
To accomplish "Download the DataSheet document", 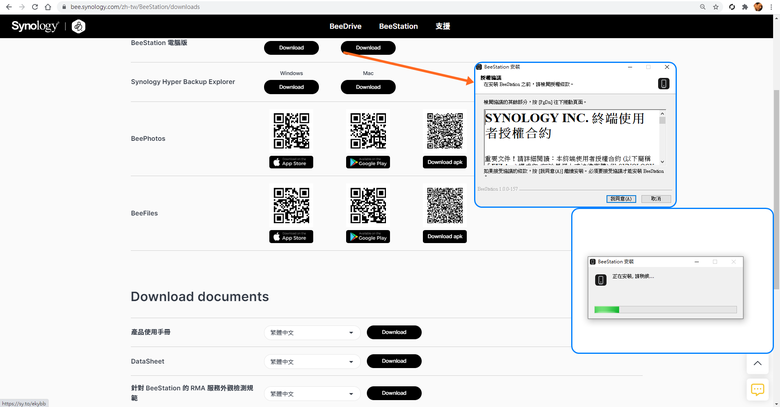I will (x=394, y=361).
